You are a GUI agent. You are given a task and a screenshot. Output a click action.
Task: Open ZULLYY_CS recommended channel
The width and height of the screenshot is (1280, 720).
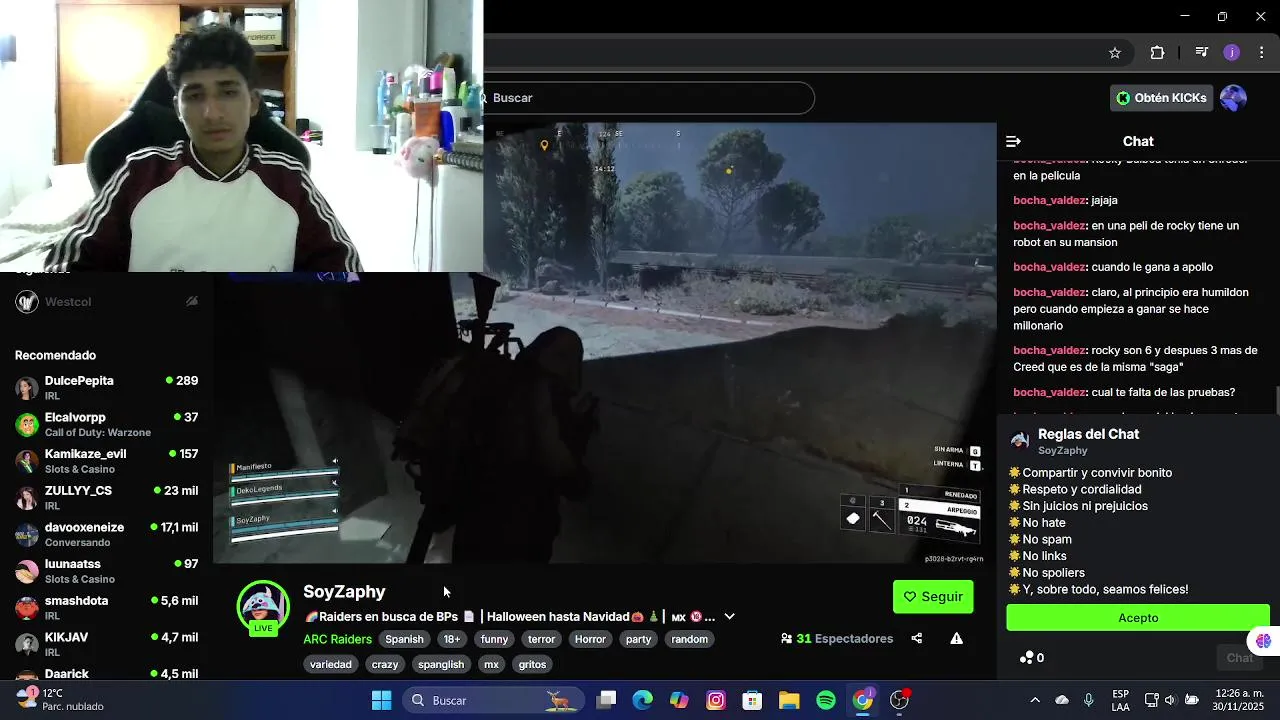(x=106, y=498)
